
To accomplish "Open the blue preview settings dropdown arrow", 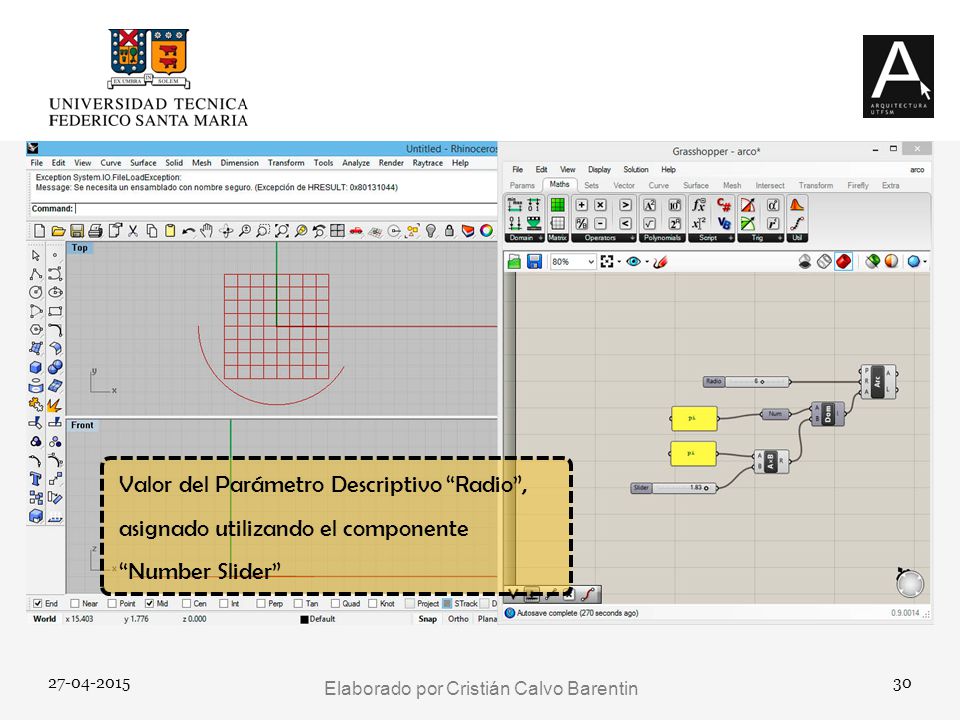I will (x=924, y=262).
